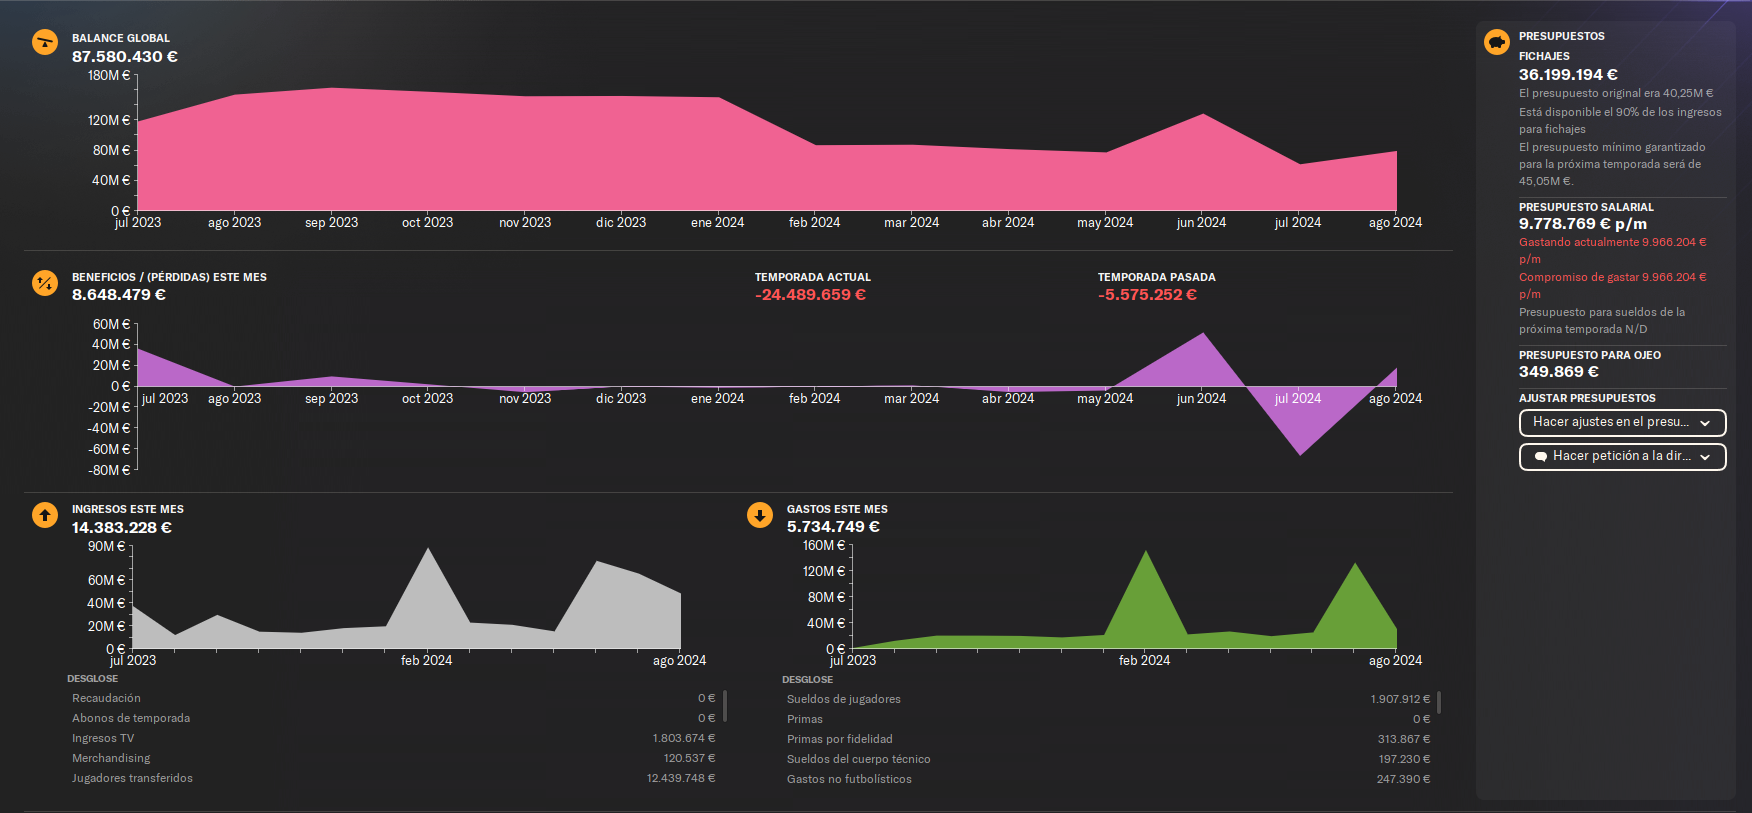Click the 8.648.479 € monthly profit value
Viewport: 1752px width, 813px height.
(119, 295)
